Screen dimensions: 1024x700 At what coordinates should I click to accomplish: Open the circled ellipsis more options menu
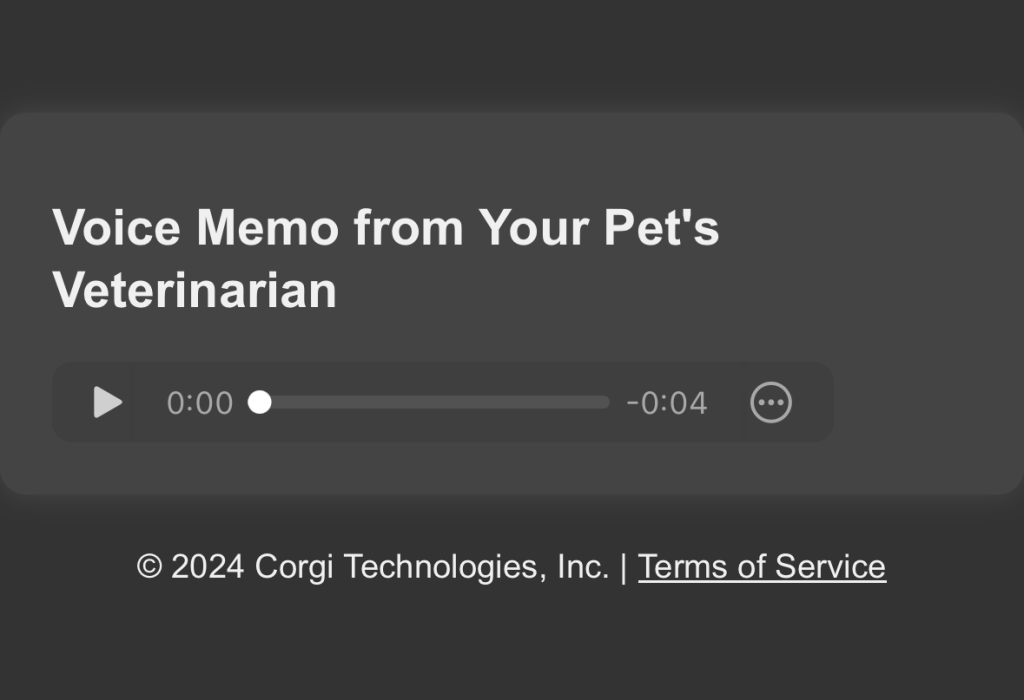click(x=771, y=402)
